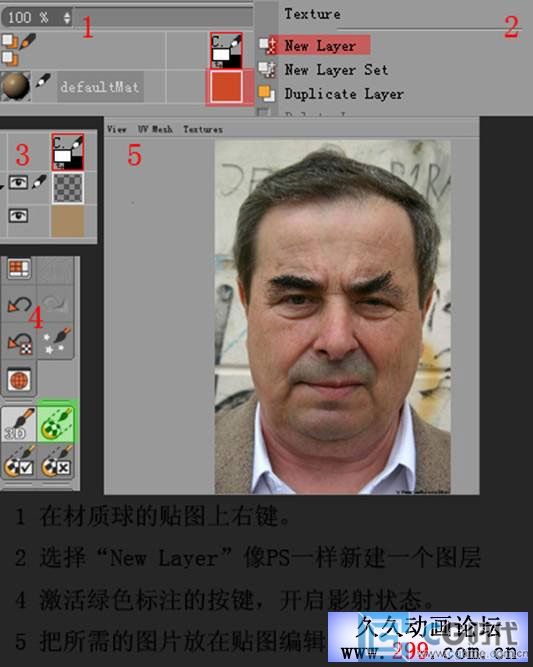
Task: Select the checkerboard transparent layer thumbnail
Action: [68, 188]
